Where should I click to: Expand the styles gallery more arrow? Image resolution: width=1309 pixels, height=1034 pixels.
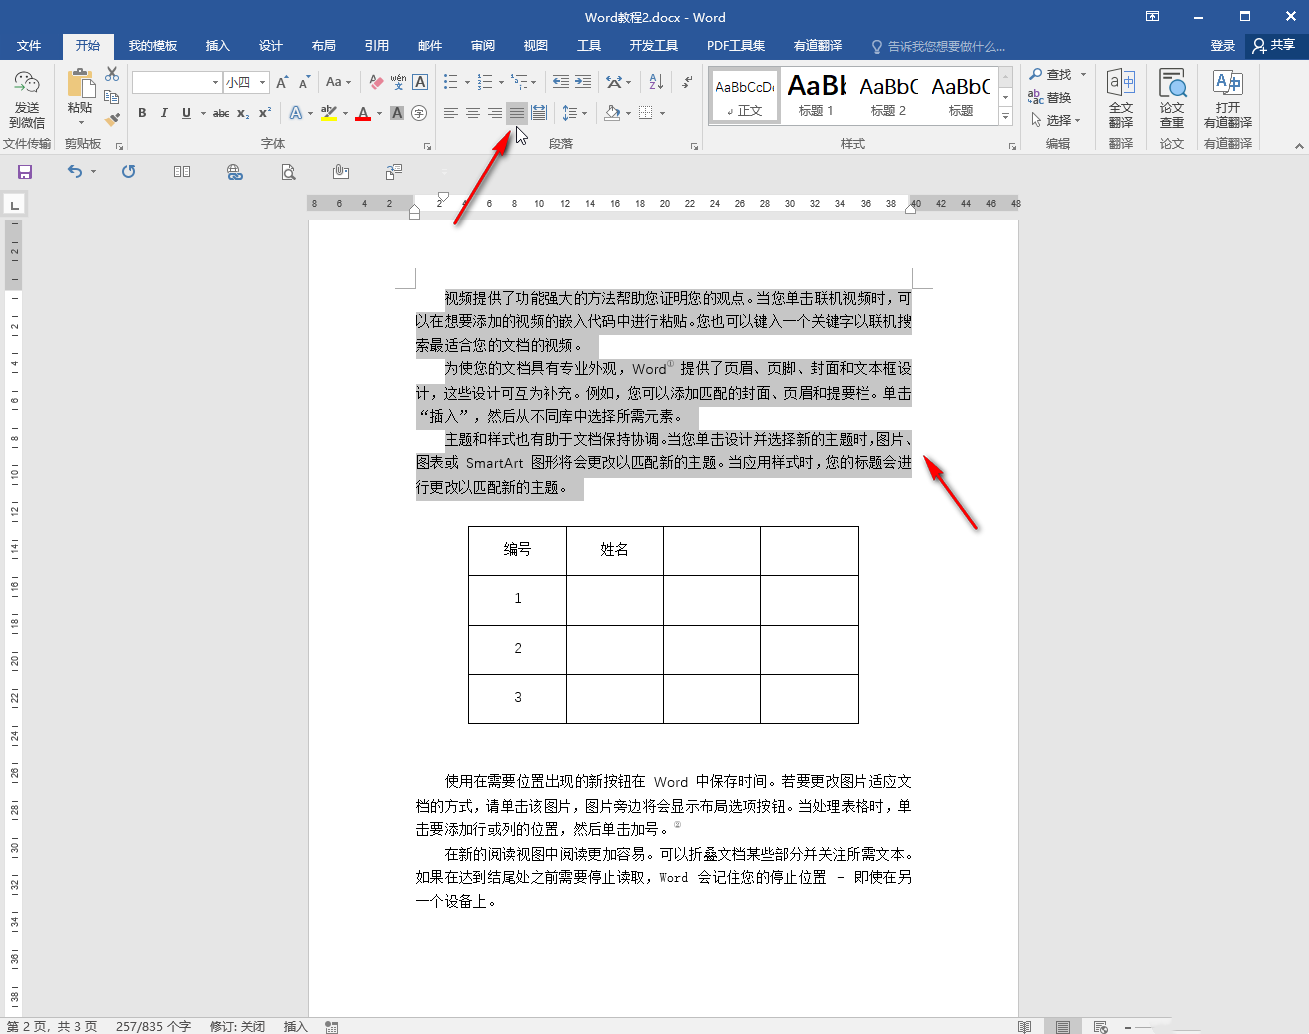click(x=1005, y=117)
